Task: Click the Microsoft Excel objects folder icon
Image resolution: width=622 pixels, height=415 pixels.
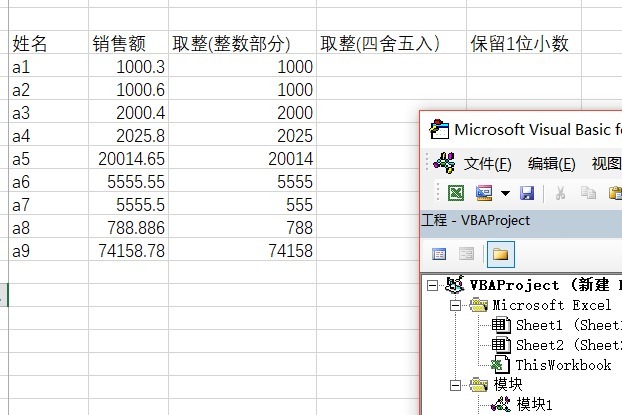Action: [478, 305]
